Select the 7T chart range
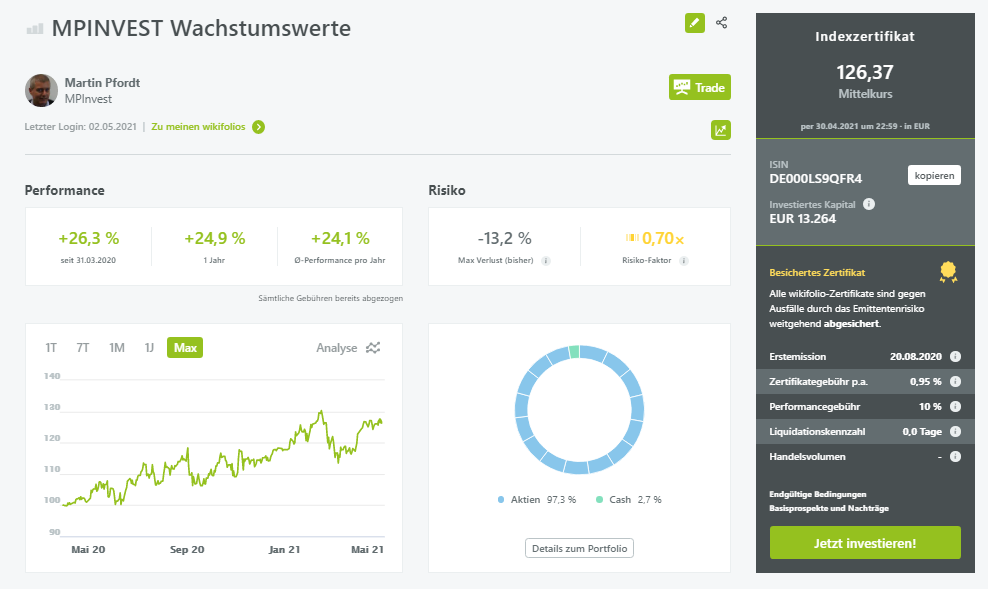This screenshot has height=589, width=988. [83, 348]
